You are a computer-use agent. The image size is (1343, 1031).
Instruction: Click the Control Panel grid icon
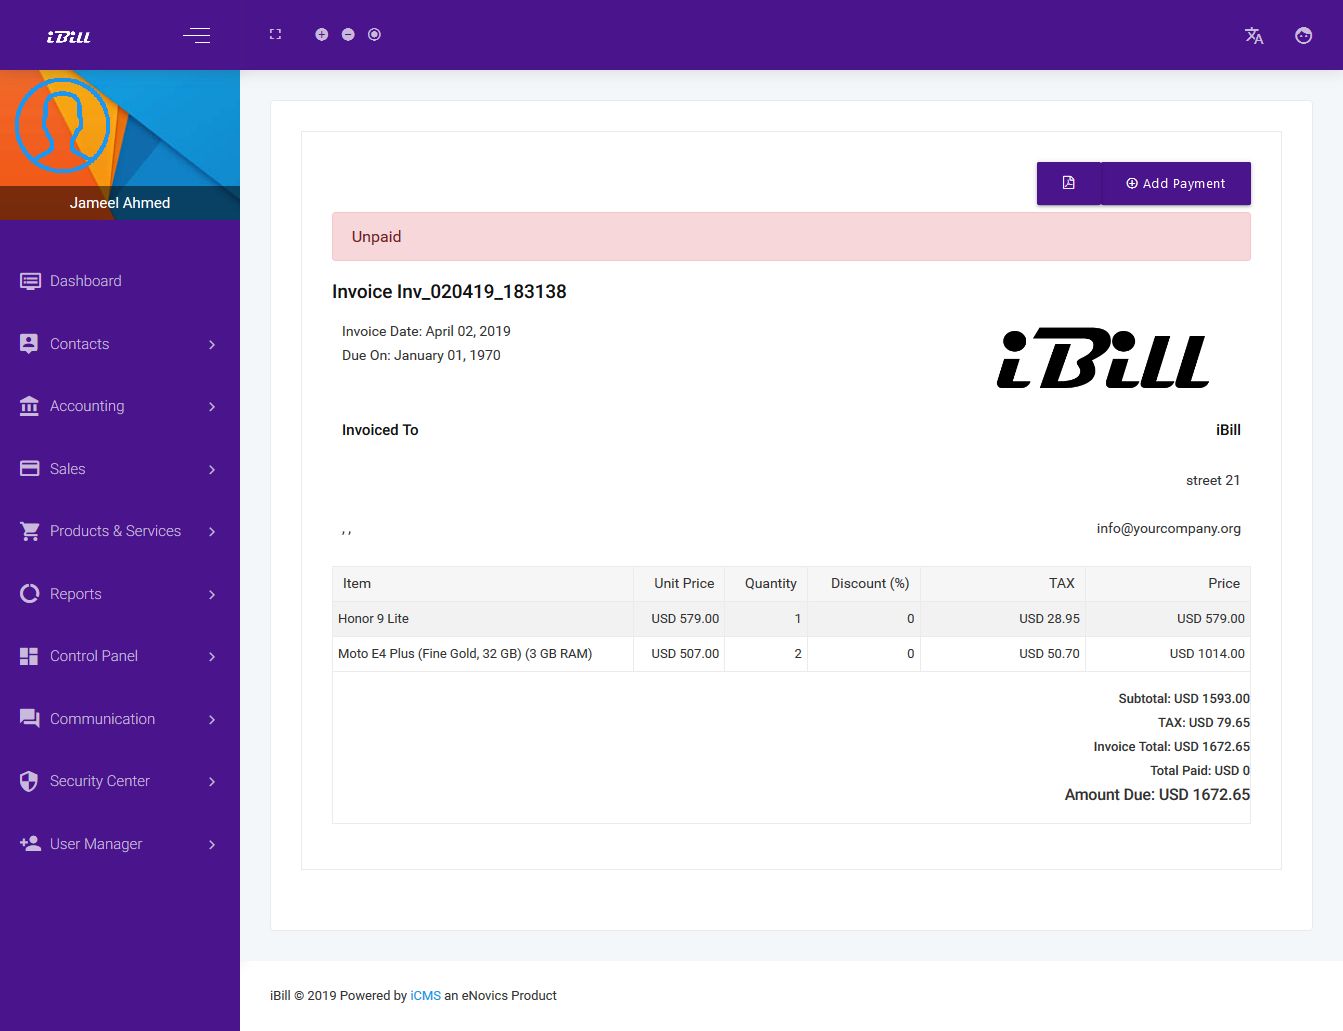29,656
